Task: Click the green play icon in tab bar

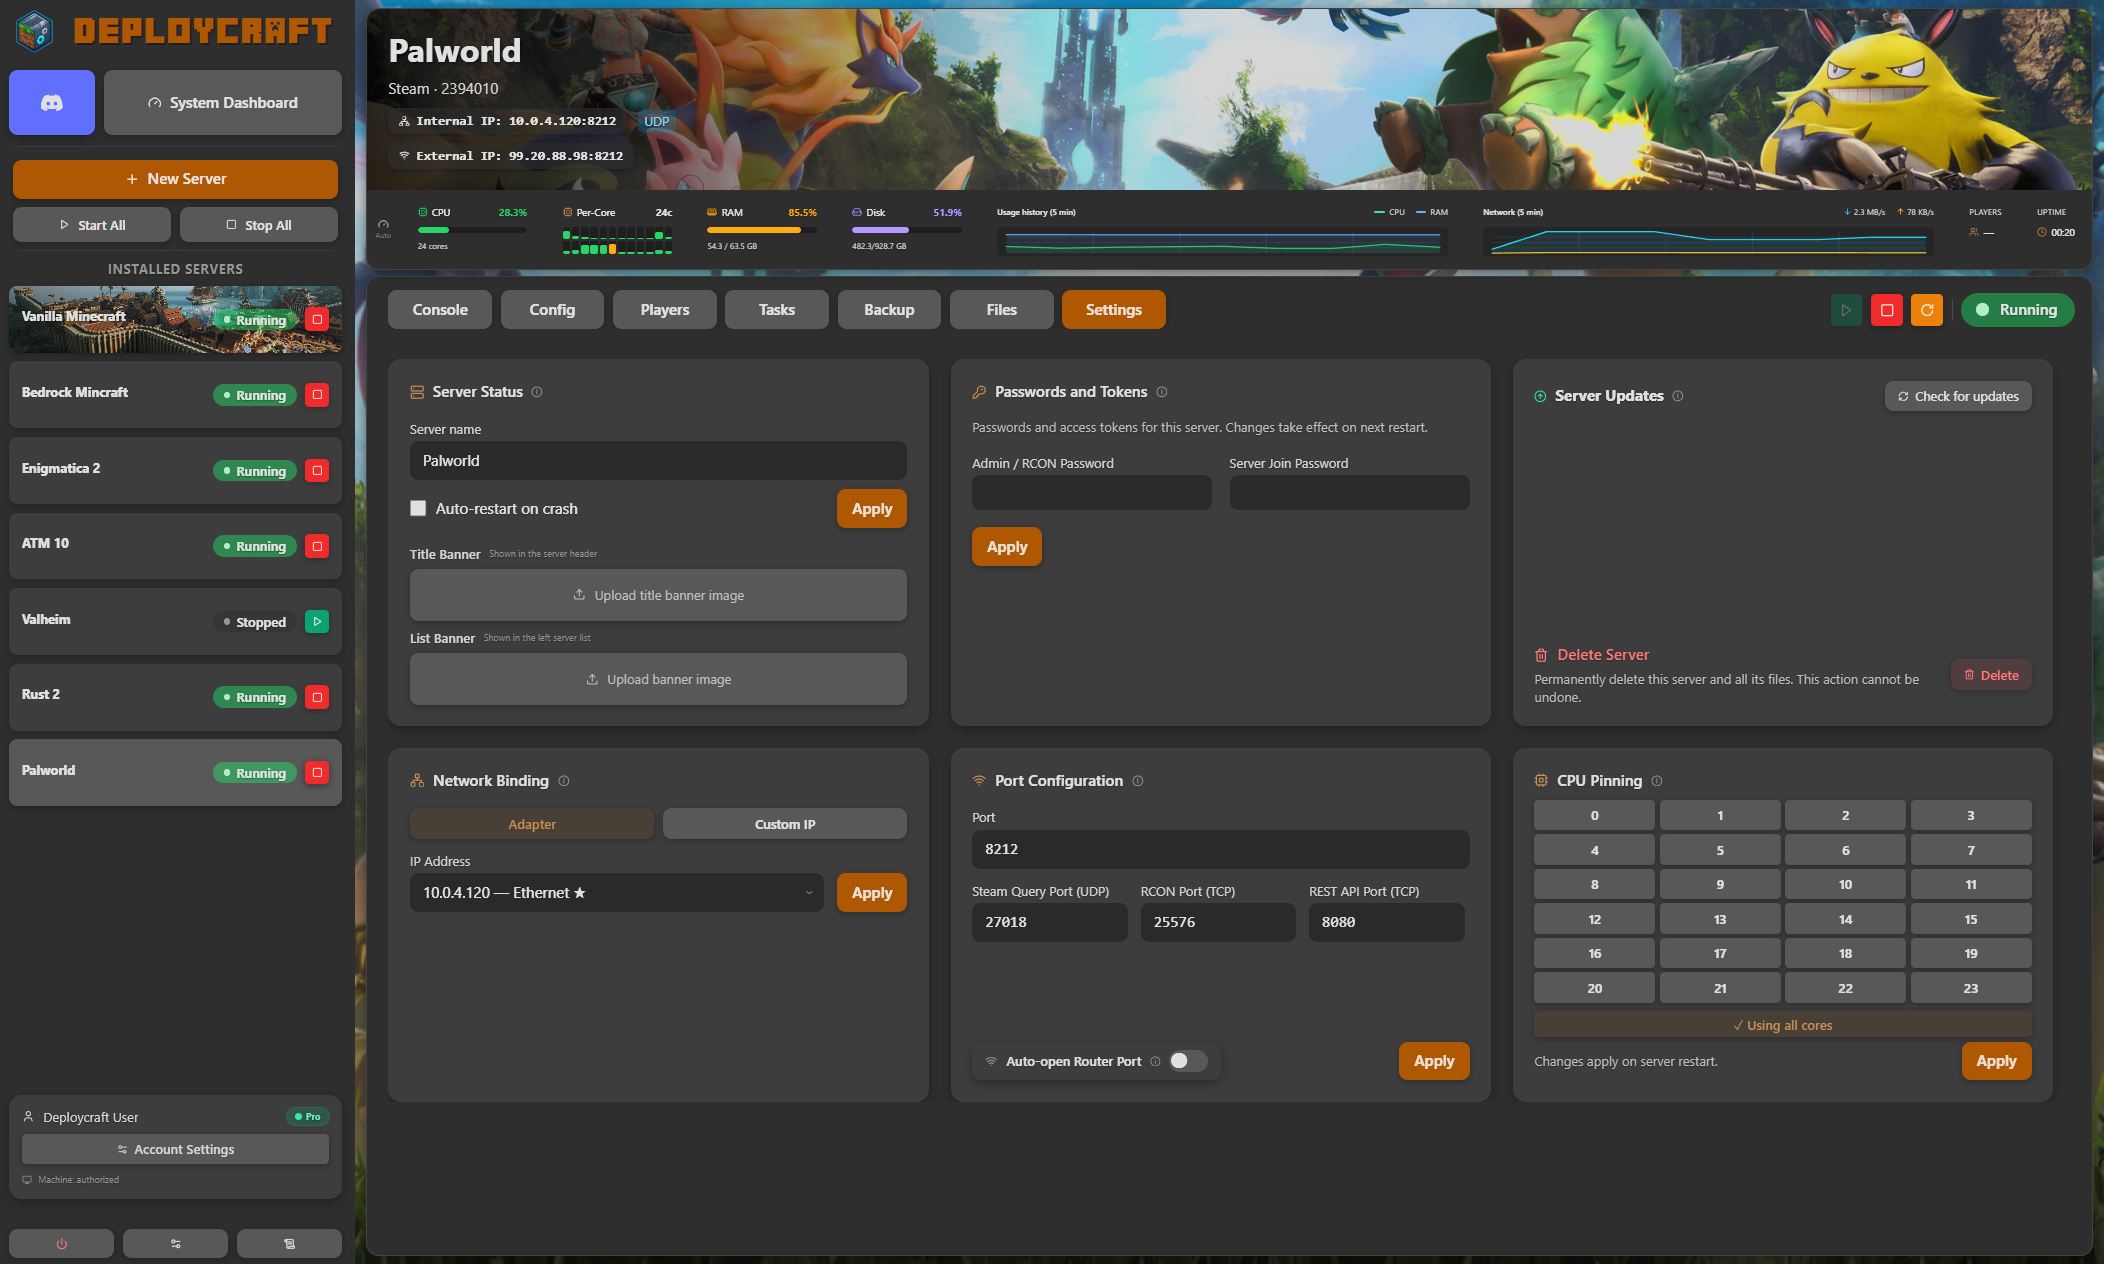Action: (x=1846, y=310)
